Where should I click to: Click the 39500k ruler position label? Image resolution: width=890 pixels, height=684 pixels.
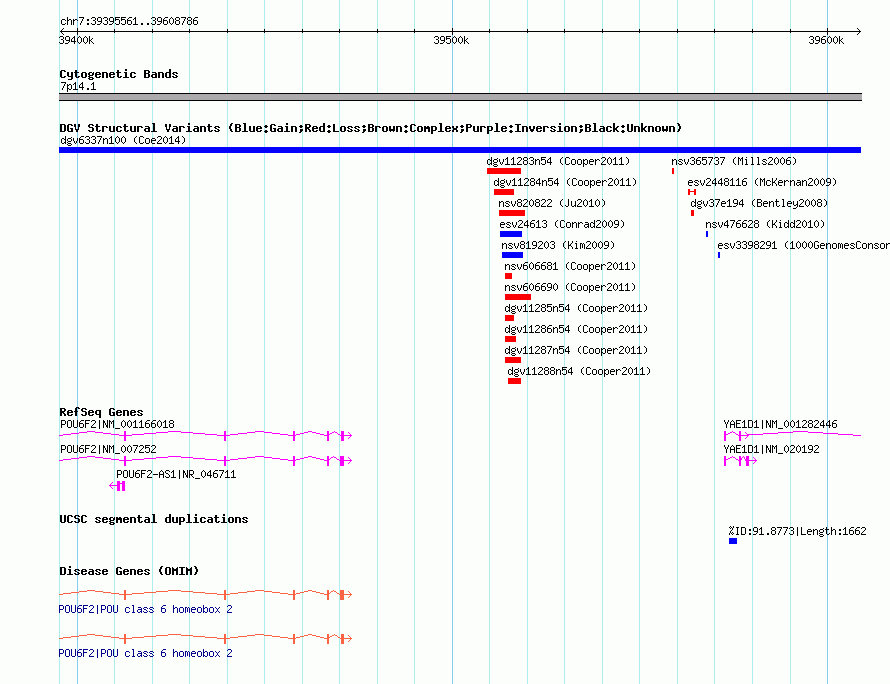click(451, 40)
